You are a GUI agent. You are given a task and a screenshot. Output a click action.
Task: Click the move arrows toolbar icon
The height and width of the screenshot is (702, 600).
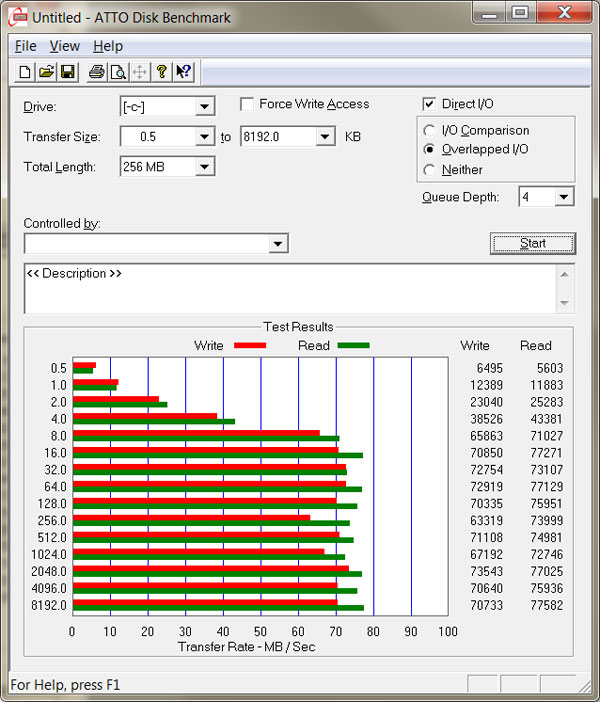(x=140, y=72)
